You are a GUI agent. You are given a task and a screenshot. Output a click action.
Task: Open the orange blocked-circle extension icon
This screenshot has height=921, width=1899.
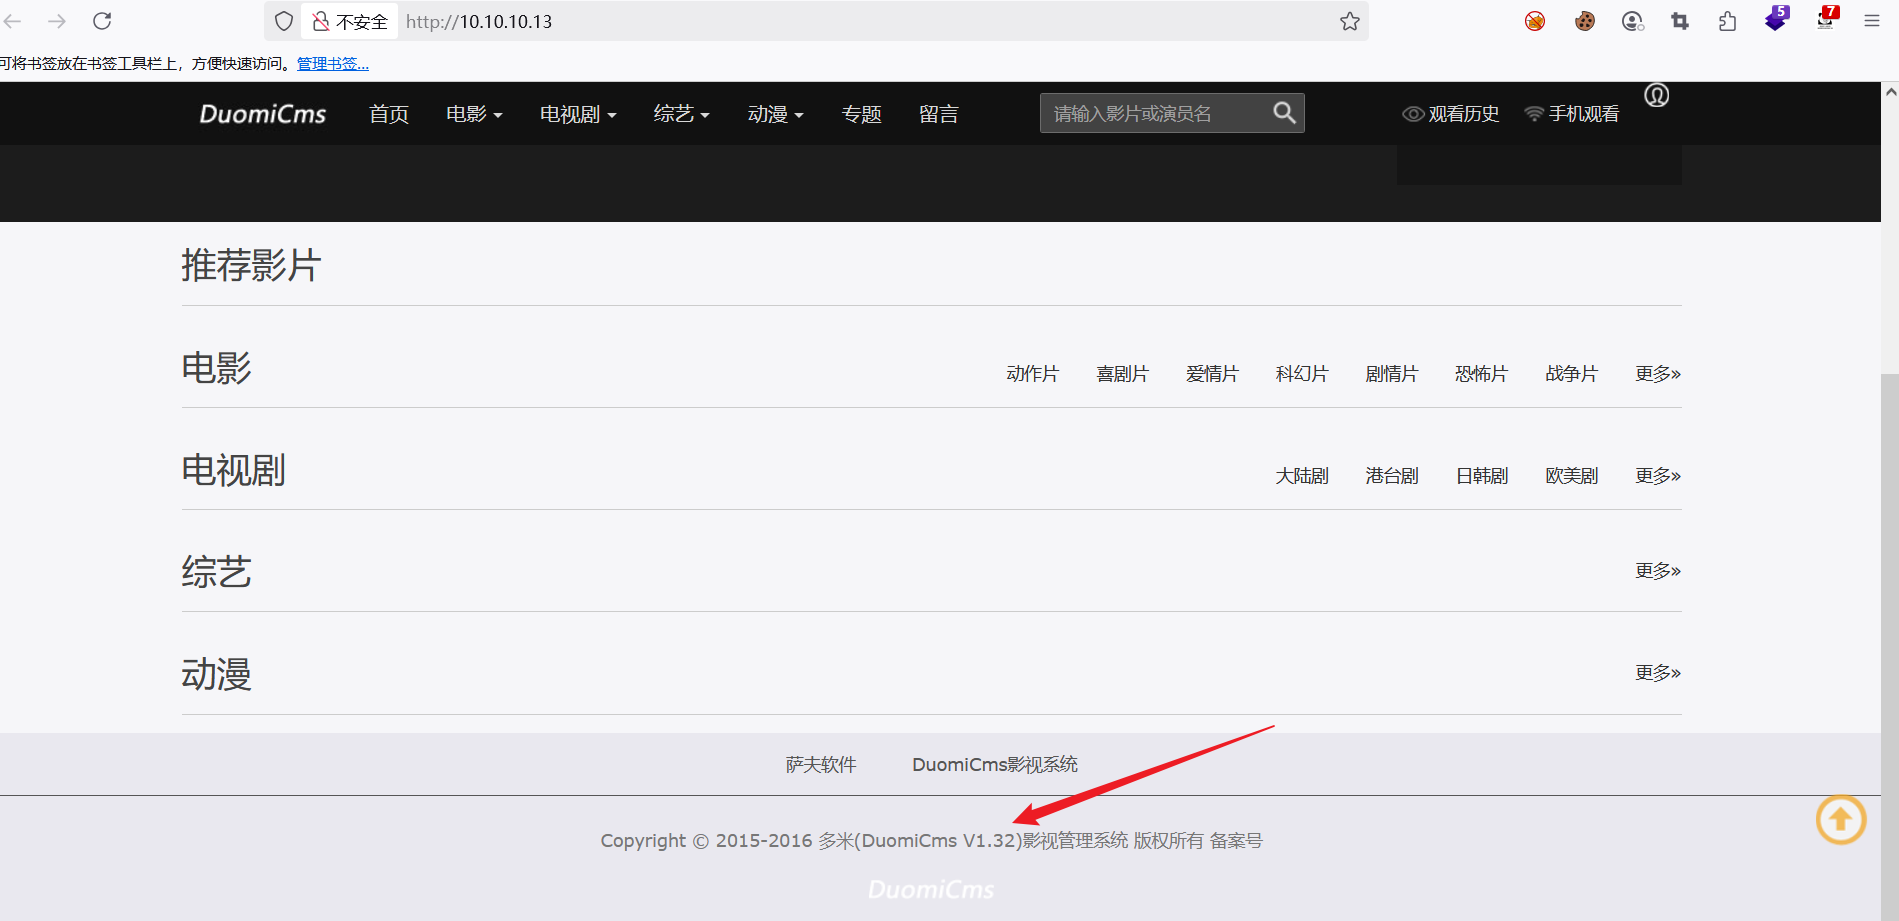[1535, 21]
